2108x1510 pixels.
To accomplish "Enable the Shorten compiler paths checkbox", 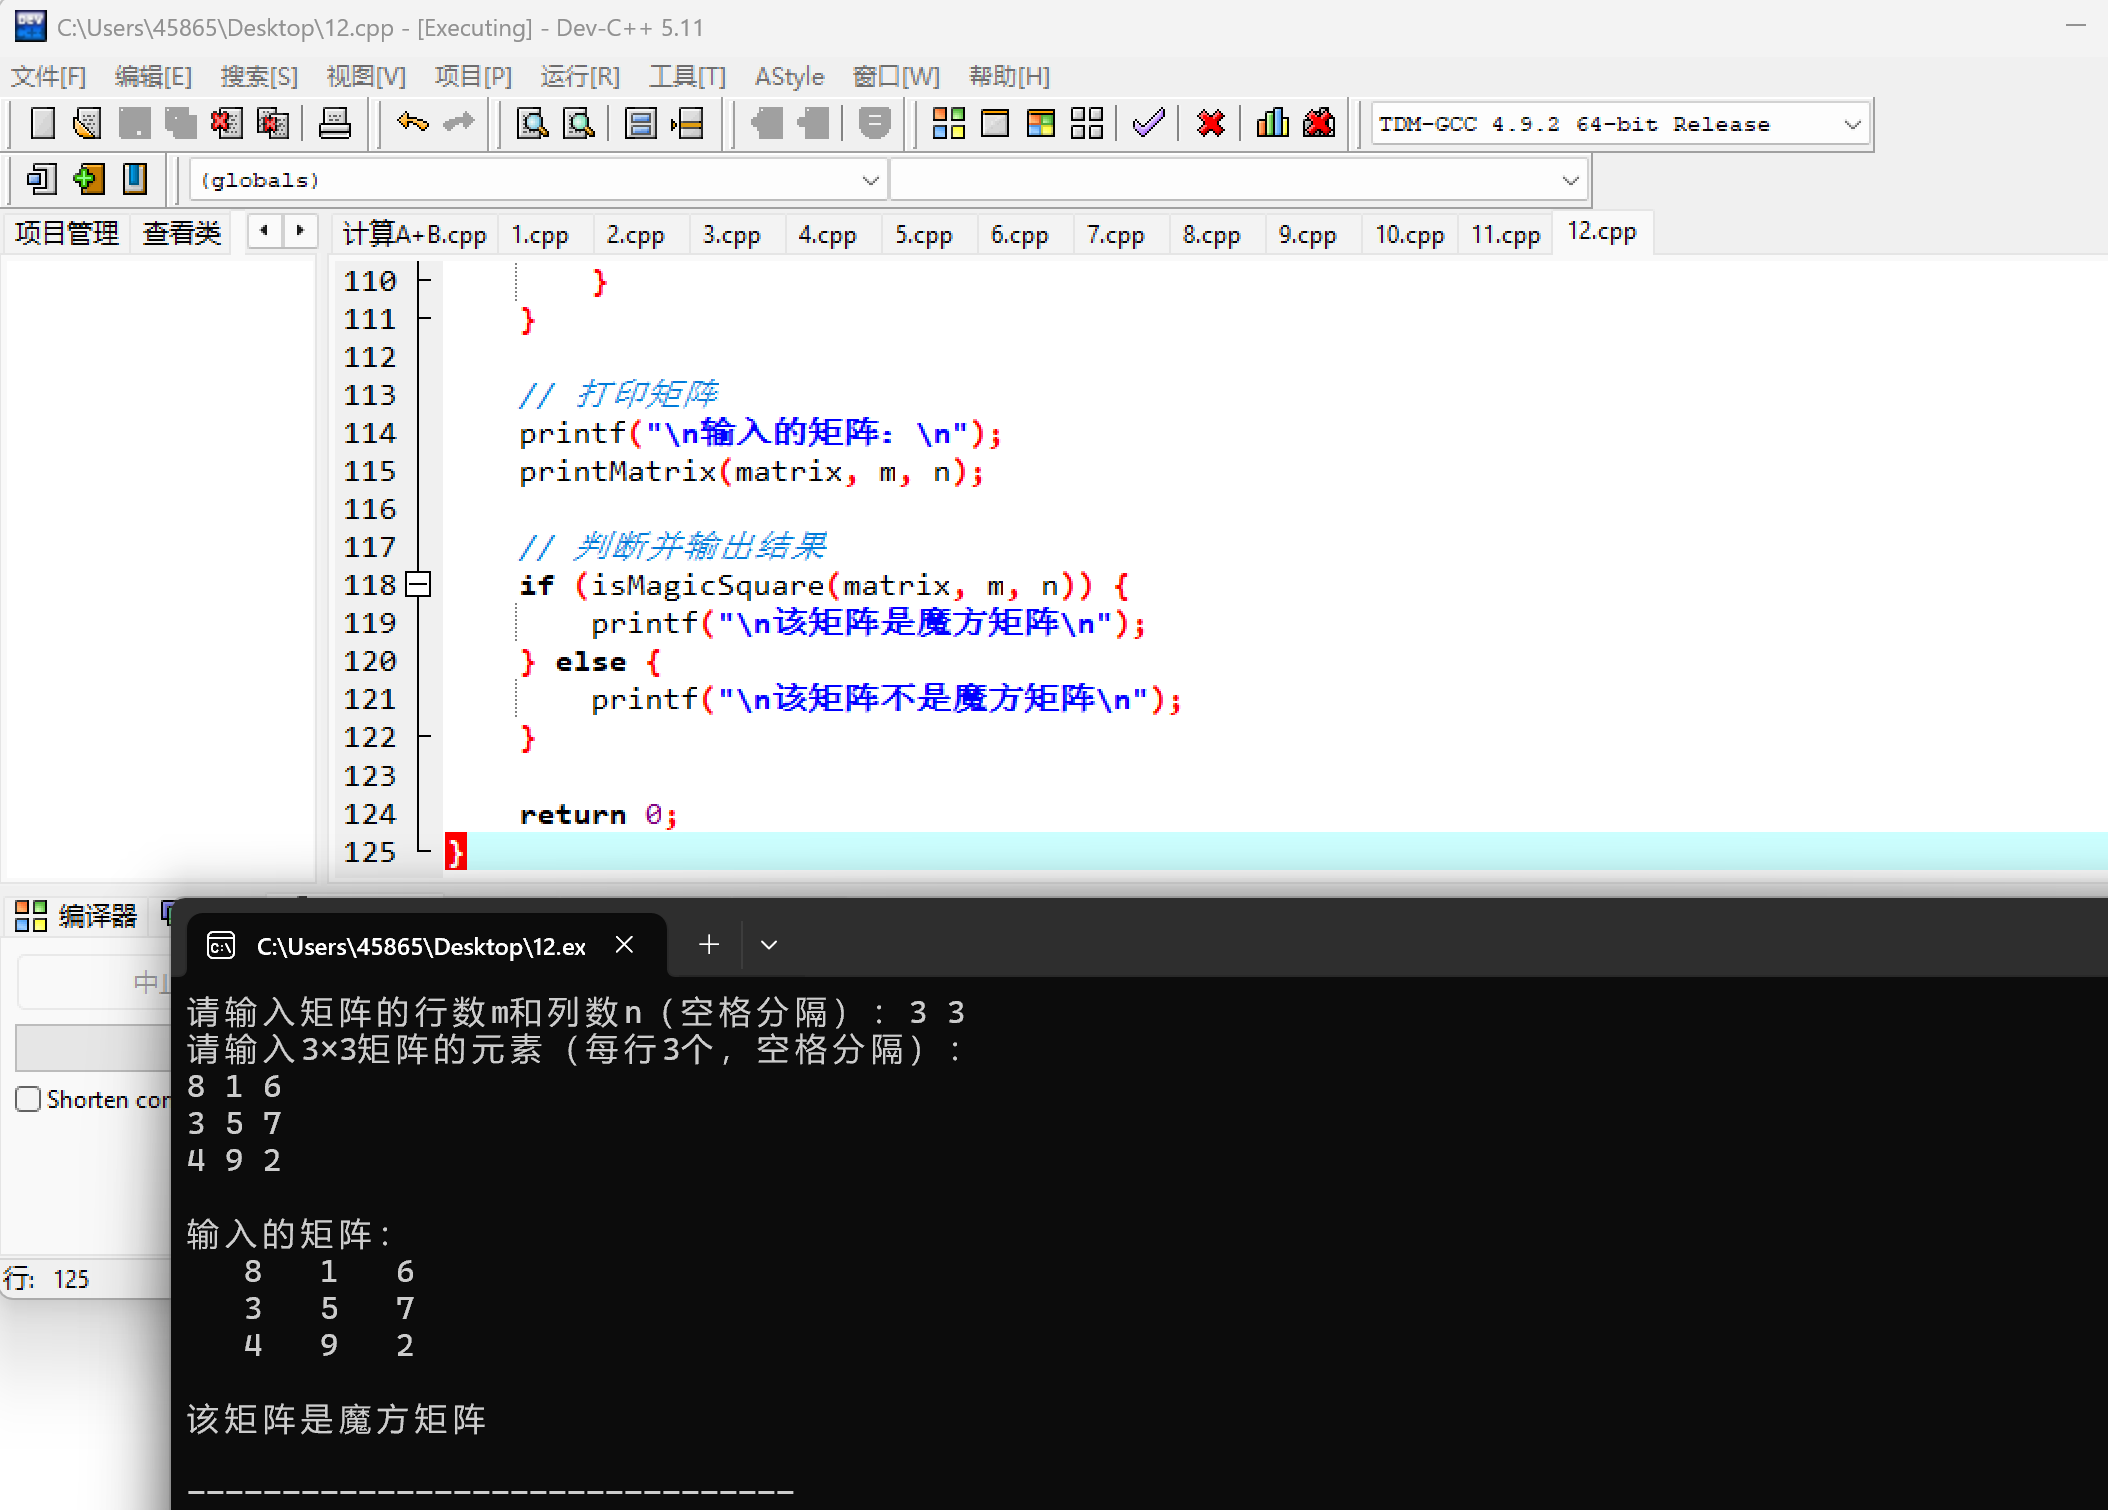I will pyautogui.click(x=28, y=1099).
